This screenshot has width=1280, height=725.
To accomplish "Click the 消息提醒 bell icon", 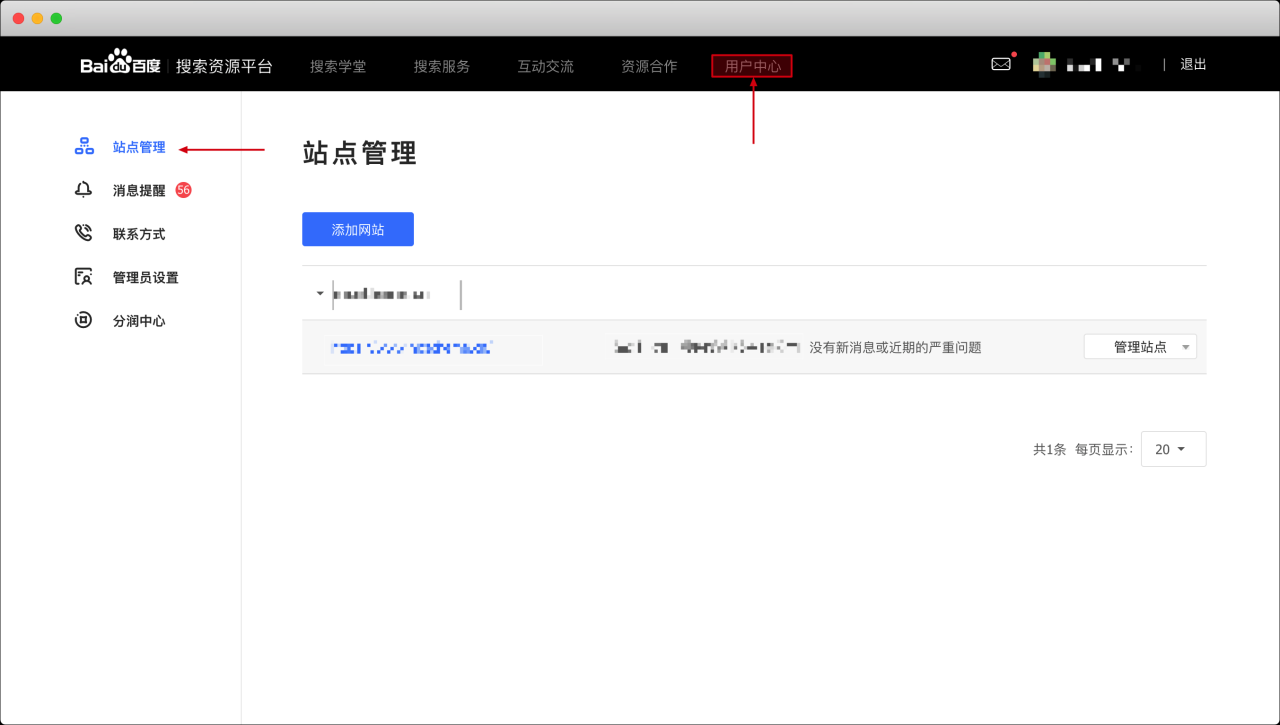I will pyautogui.click(x=84, y=189).
